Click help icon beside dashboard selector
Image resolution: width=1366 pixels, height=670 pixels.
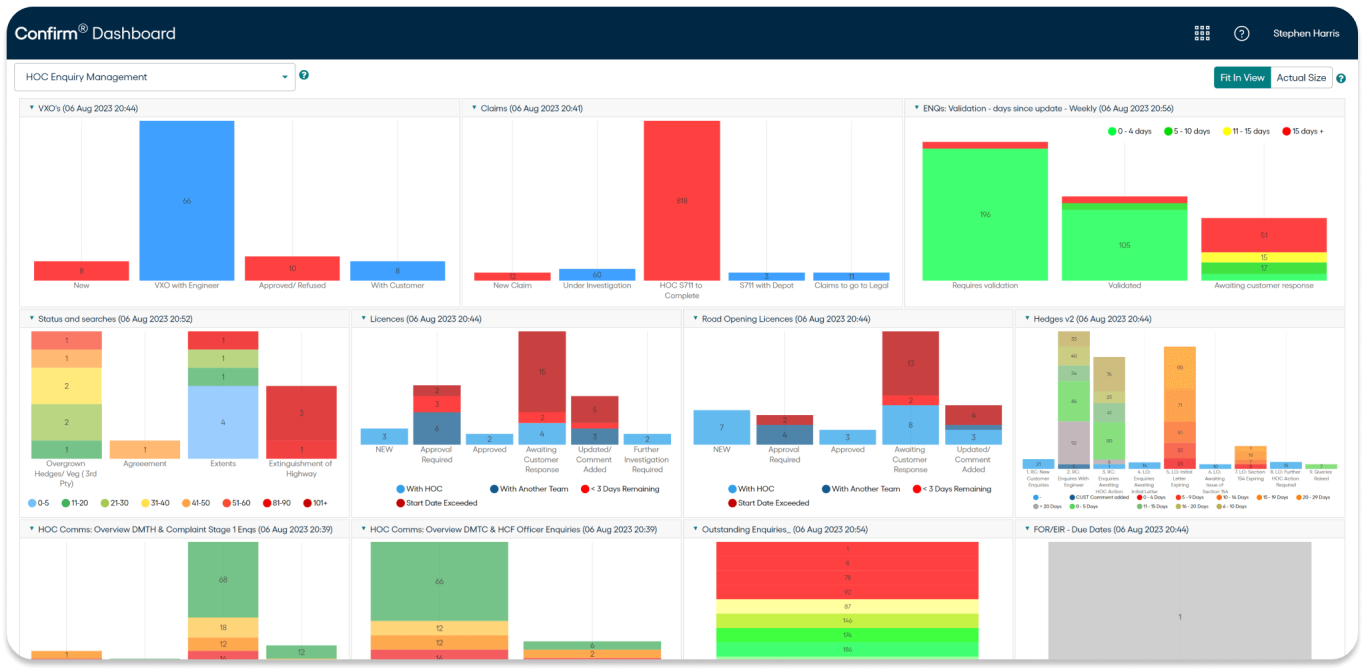(x=304, y=75)
